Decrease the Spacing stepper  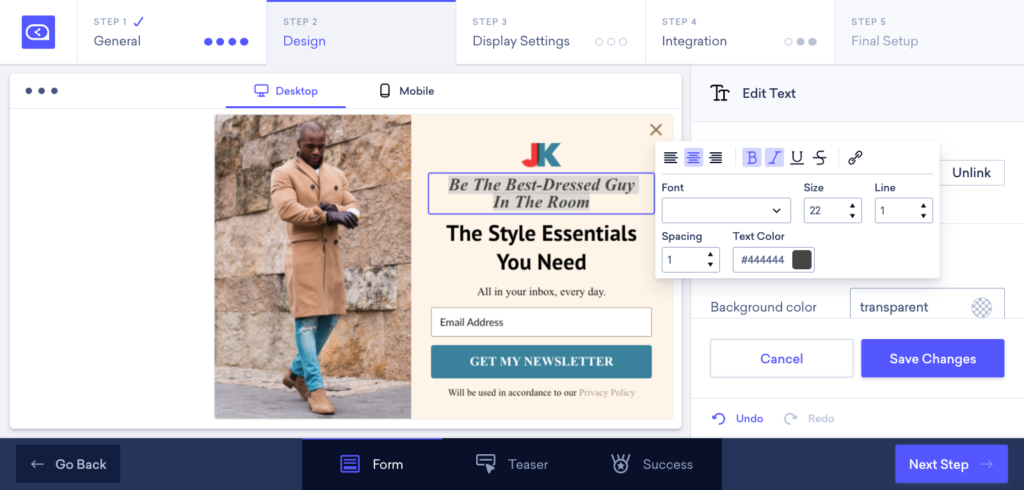pos(710,265)
